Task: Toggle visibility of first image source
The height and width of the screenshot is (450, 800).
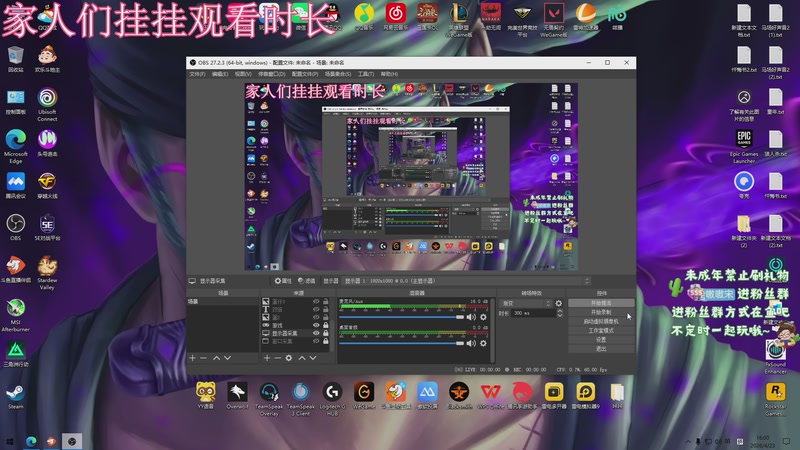Action: 316,302
